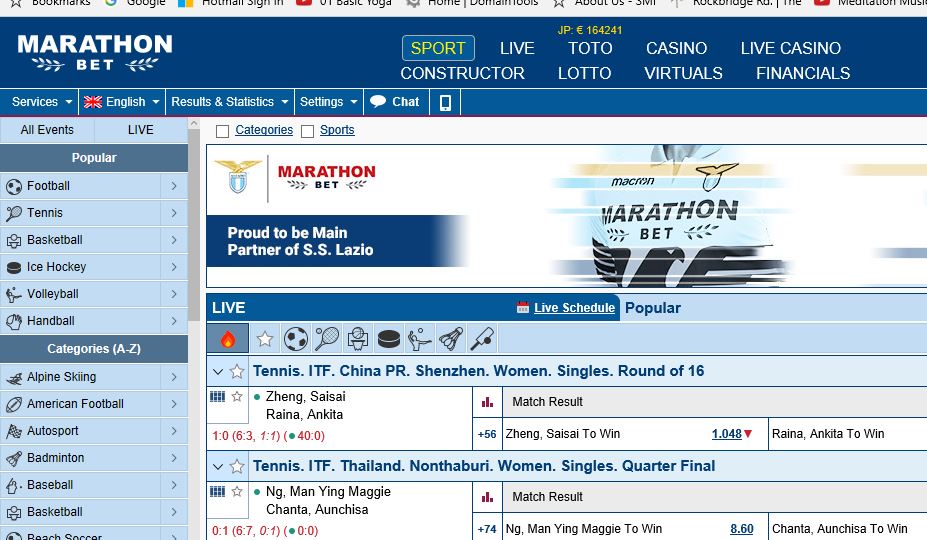
Task: Open the LOTTO navigation item
Action: click(x=584, y=73)
